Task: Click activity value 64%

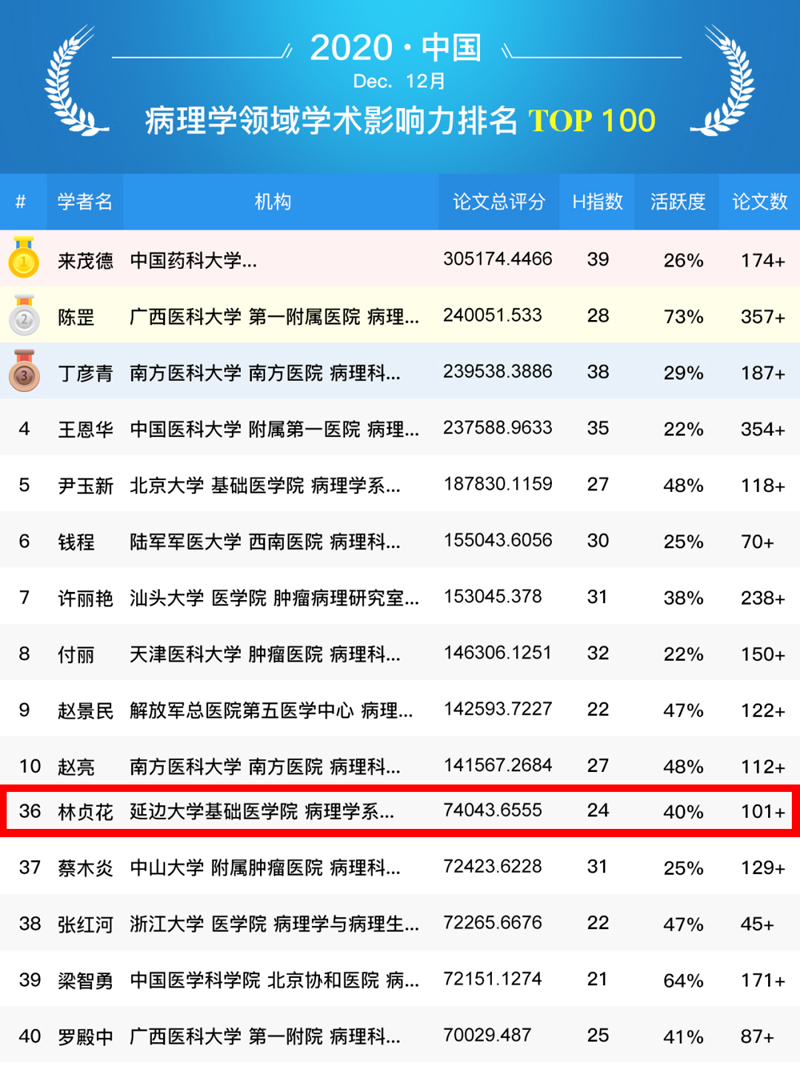Action: tap(683, 980)
